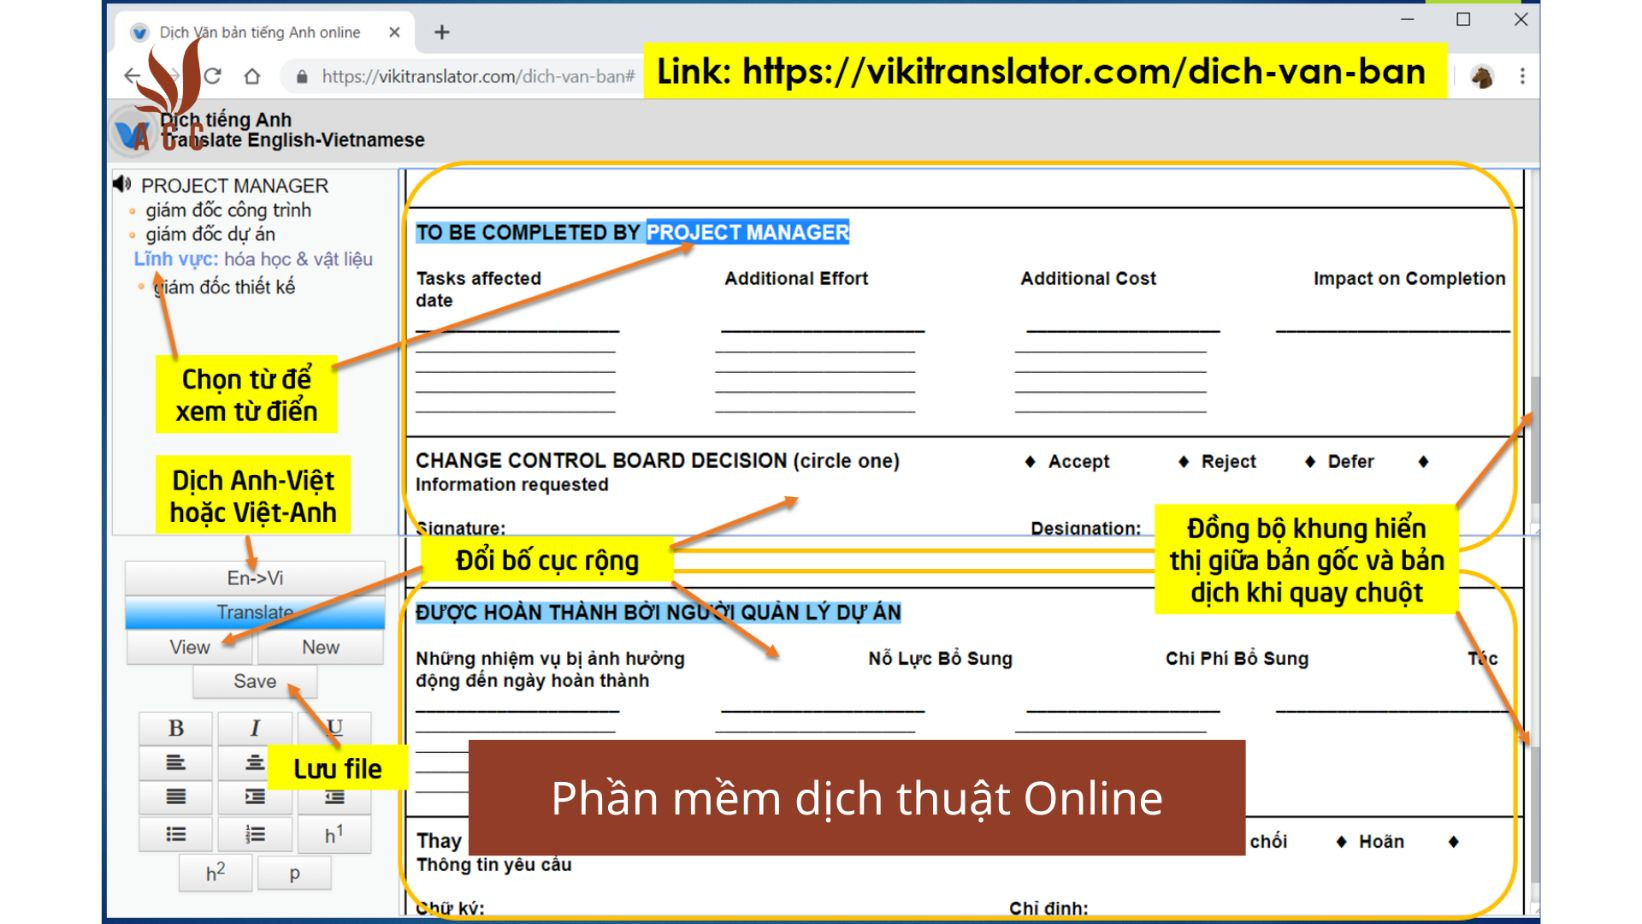Click 'Chỉ định:' in translation pane
The height and width of the screenshot is (924, 1642).
pos(1048,908)
